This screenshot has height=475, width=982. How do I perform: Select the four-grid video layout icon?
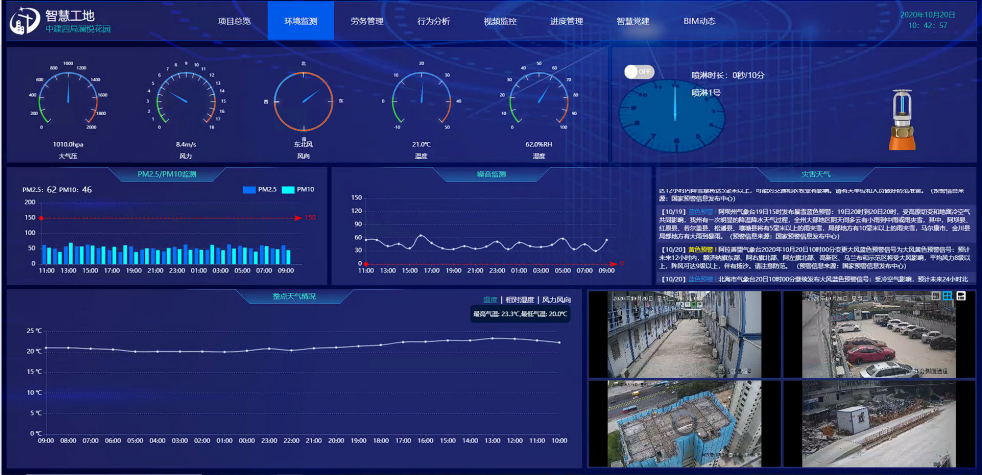(x=948, y=296)
